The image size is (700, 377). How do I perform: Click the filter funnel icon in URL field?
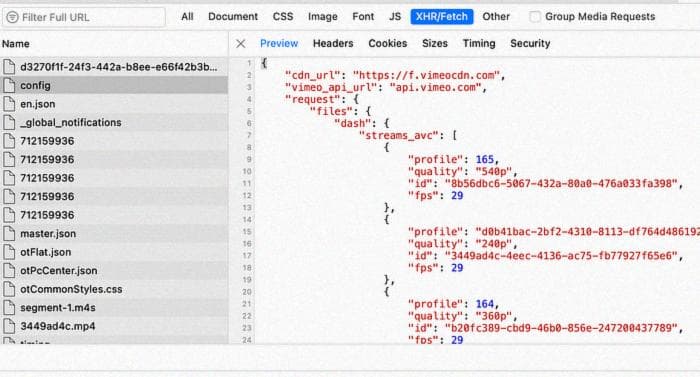coord(12,17)
